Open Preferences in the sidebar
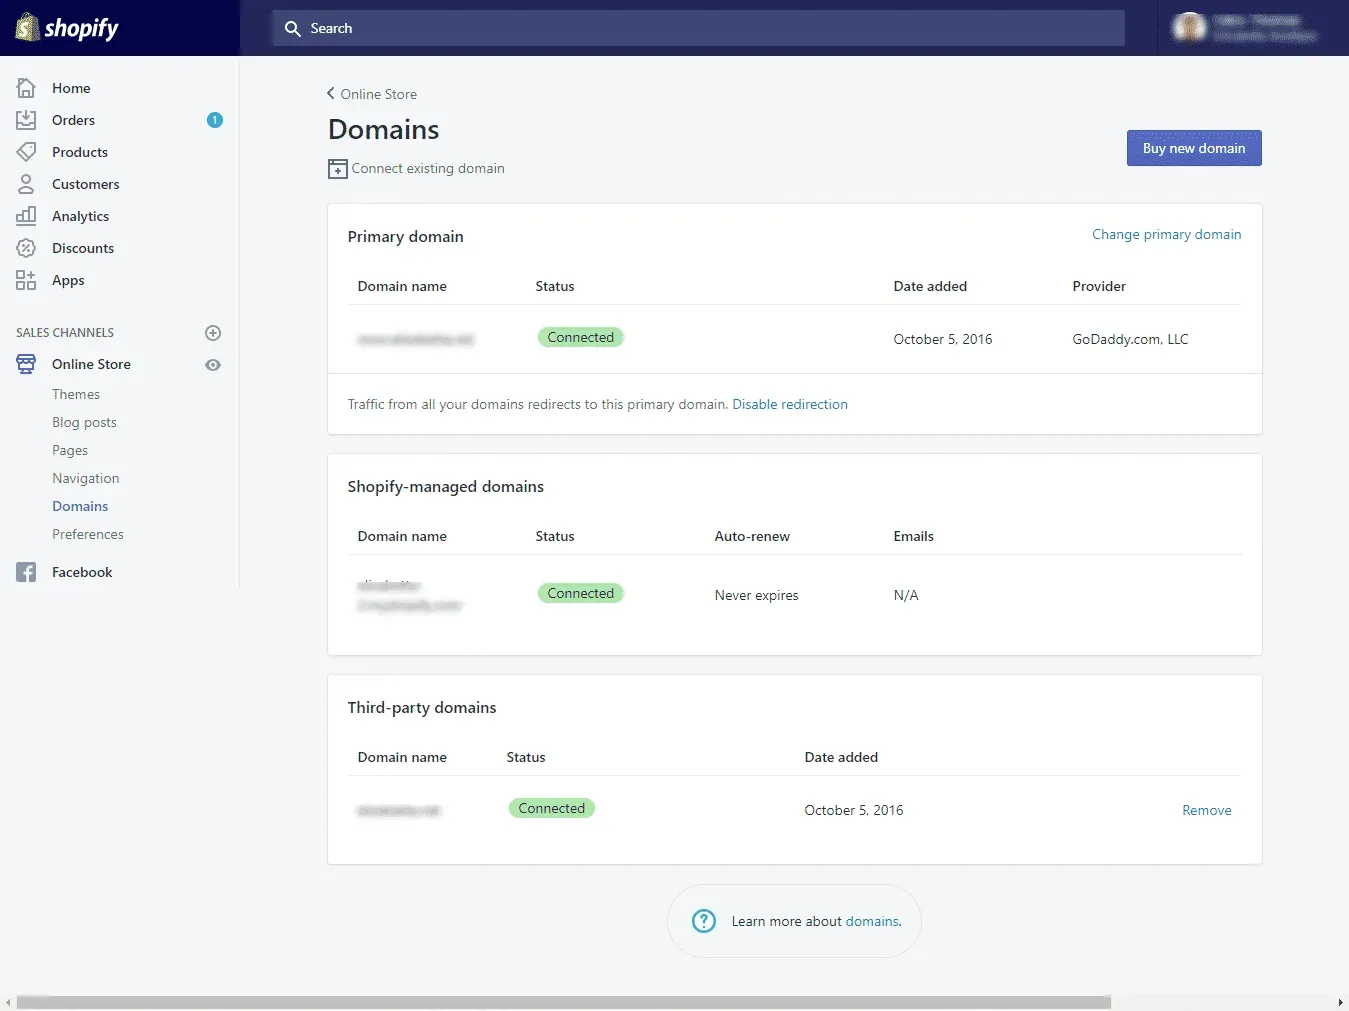 88,534
